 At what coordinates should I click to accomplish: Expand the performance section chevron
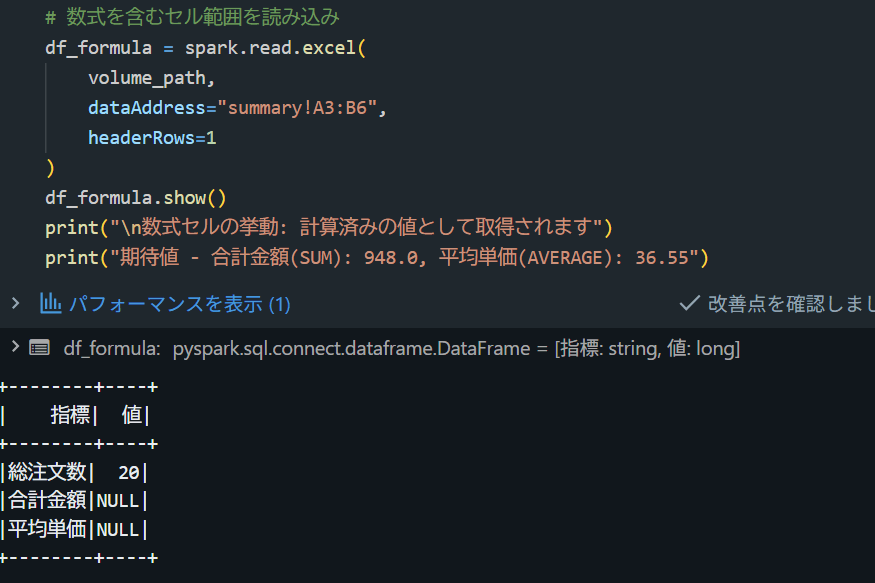[x=16, y=303]
